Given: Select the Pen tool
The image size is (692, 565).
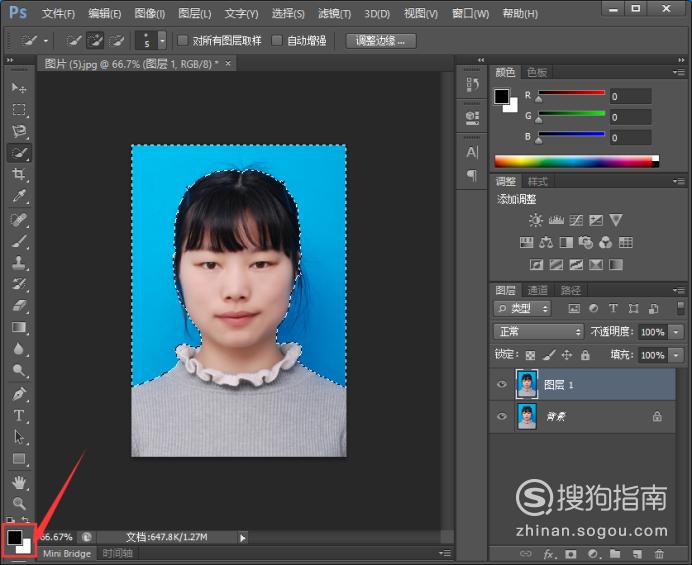Looking at the screenshot, I should coord(19,394).
